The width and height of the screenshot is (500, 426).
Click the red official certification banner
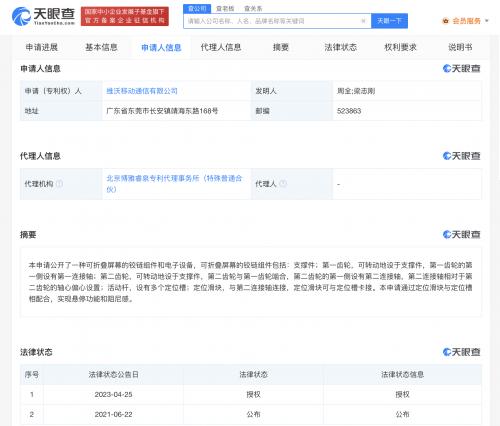(125, 16)
